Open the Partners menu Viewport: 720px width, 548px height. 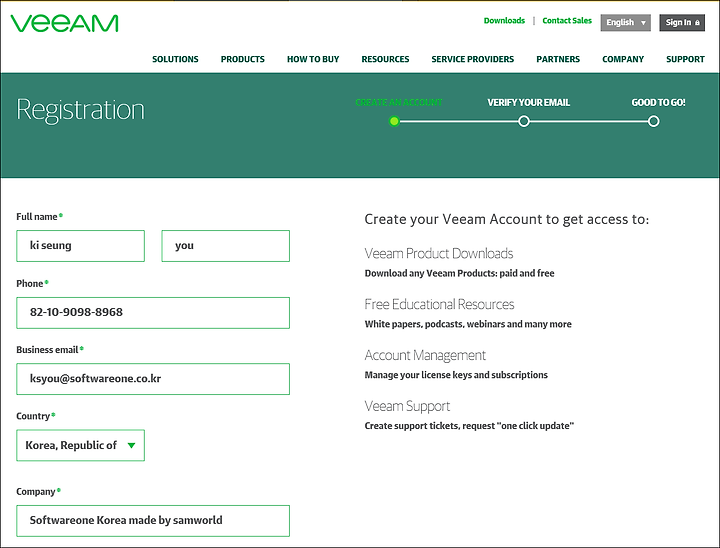click(558, 59)
